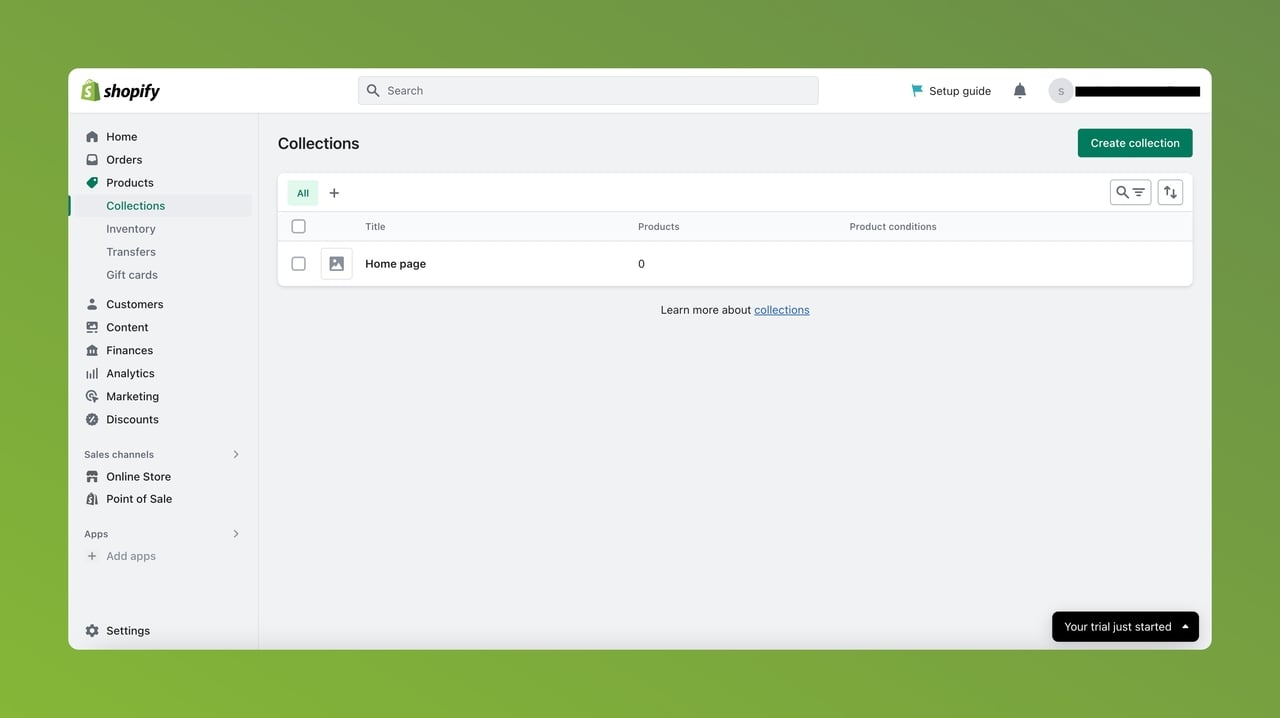
Task: Click the Settings gear icon
Action: click(92, 631)
